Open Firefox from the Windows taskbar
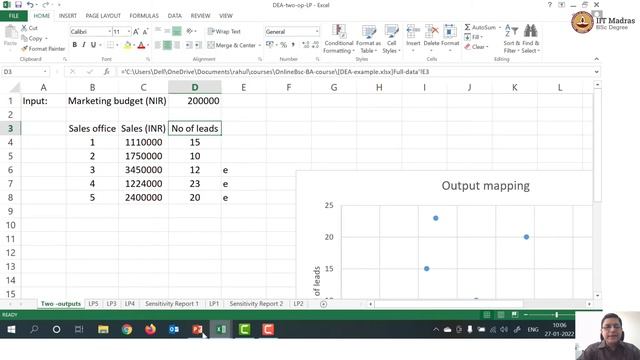The image size is (640, 360). point(150,329)
